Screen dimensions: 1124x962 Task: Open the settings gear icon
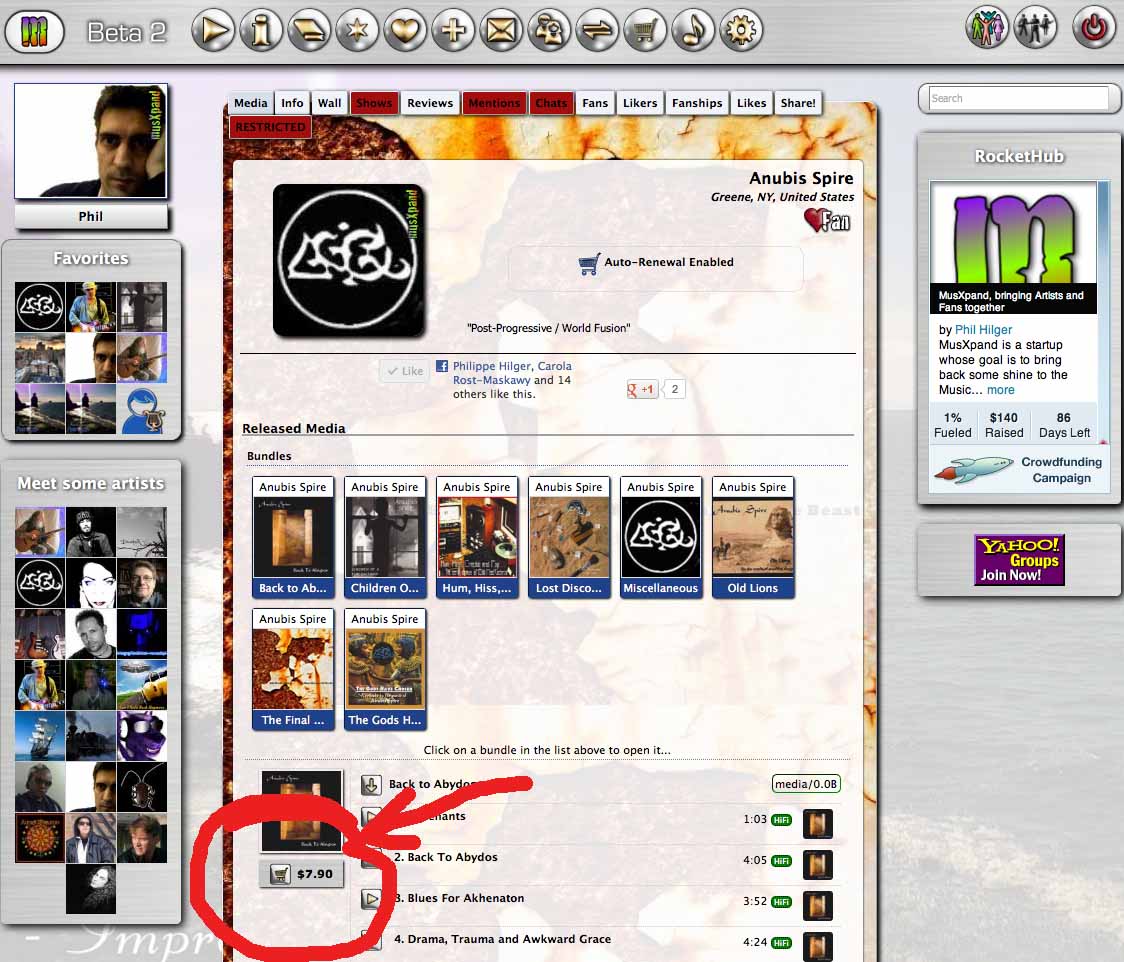coord(741,30)
